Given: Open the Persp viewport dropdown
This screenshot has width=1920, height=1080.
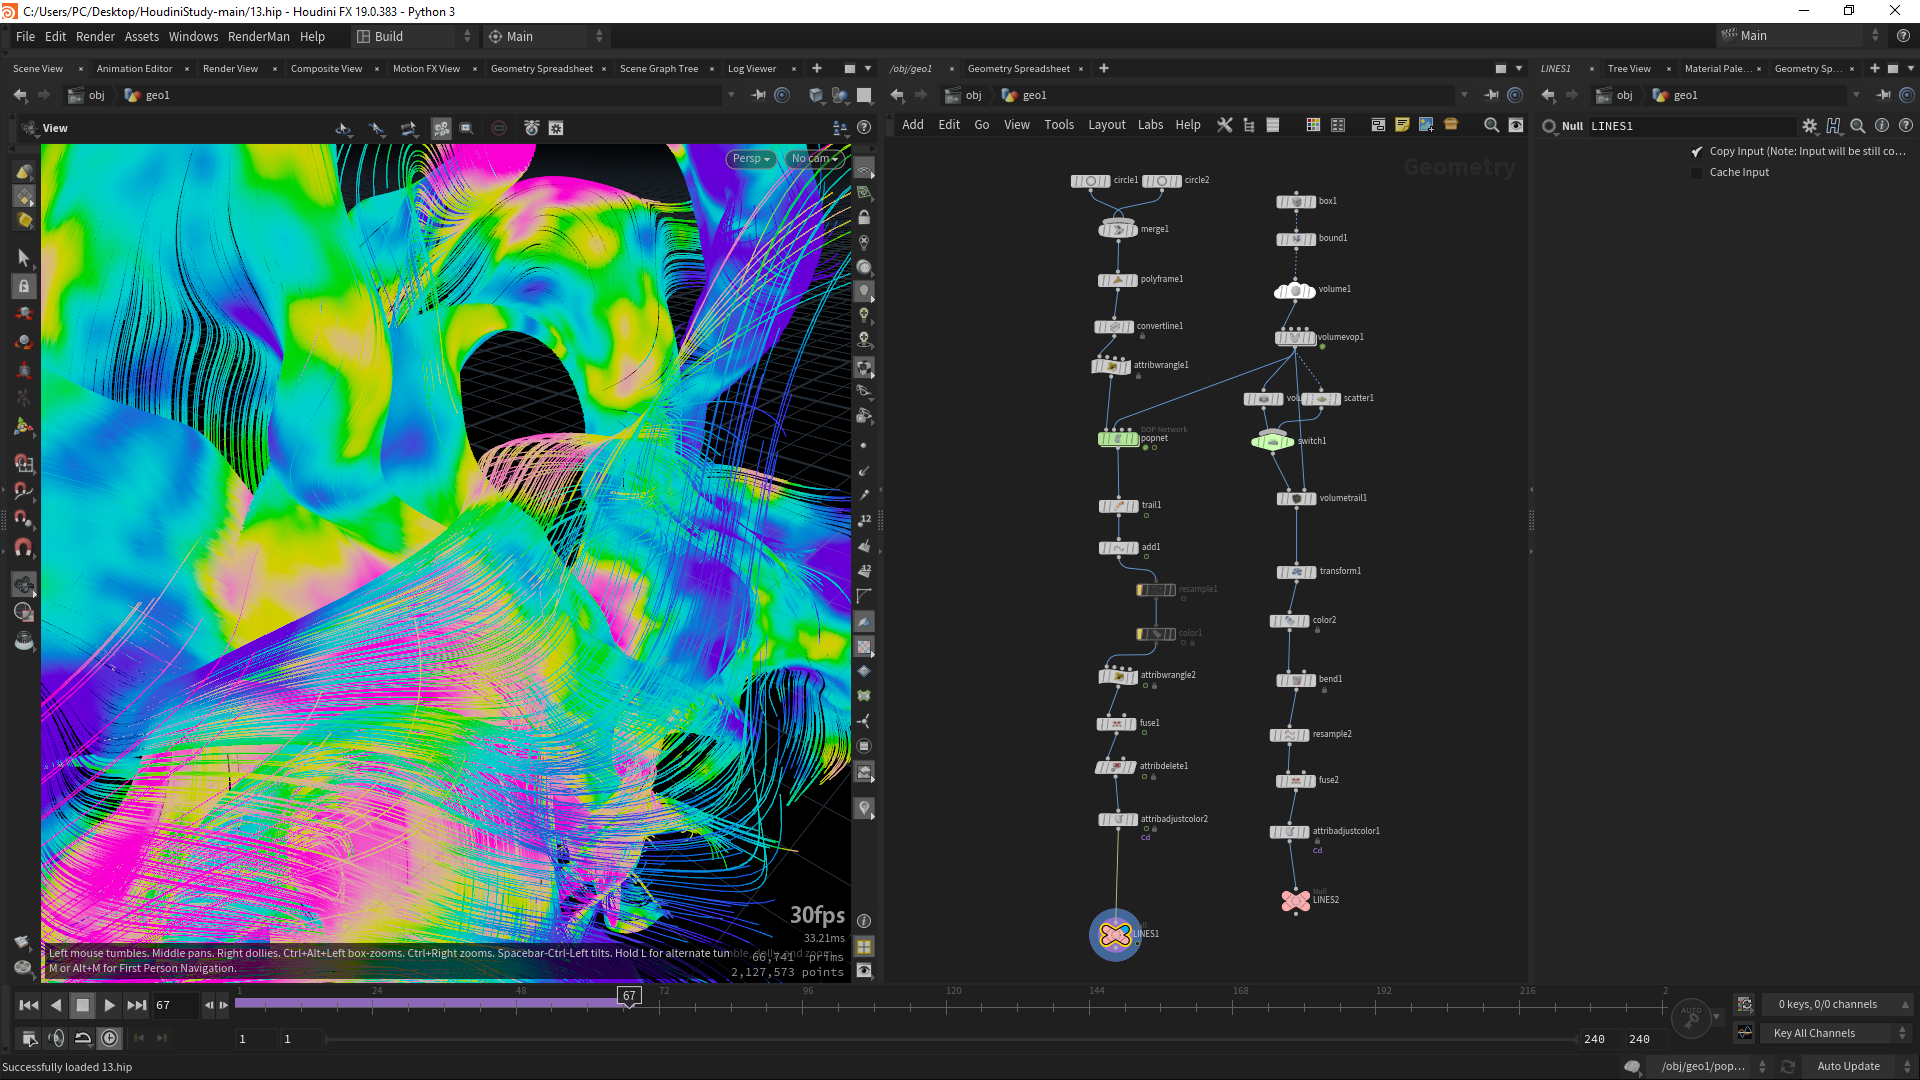Looking at the screenshot, I should click(751, 159).
